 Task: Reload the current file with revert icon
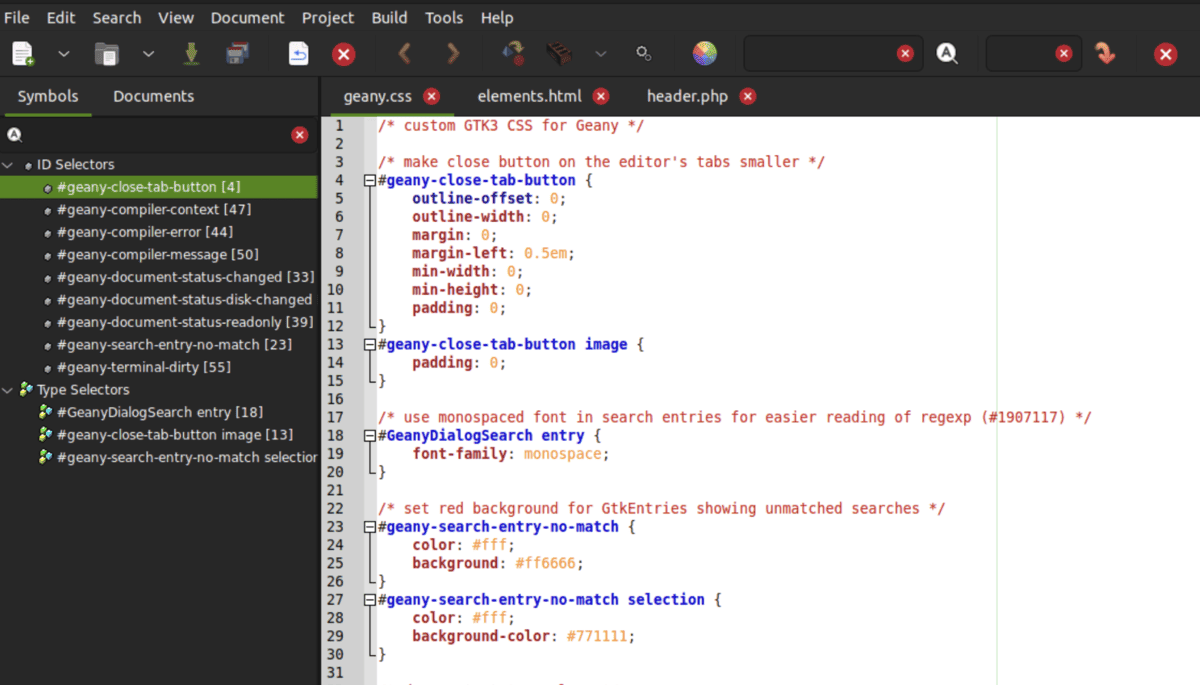point(298,54)
